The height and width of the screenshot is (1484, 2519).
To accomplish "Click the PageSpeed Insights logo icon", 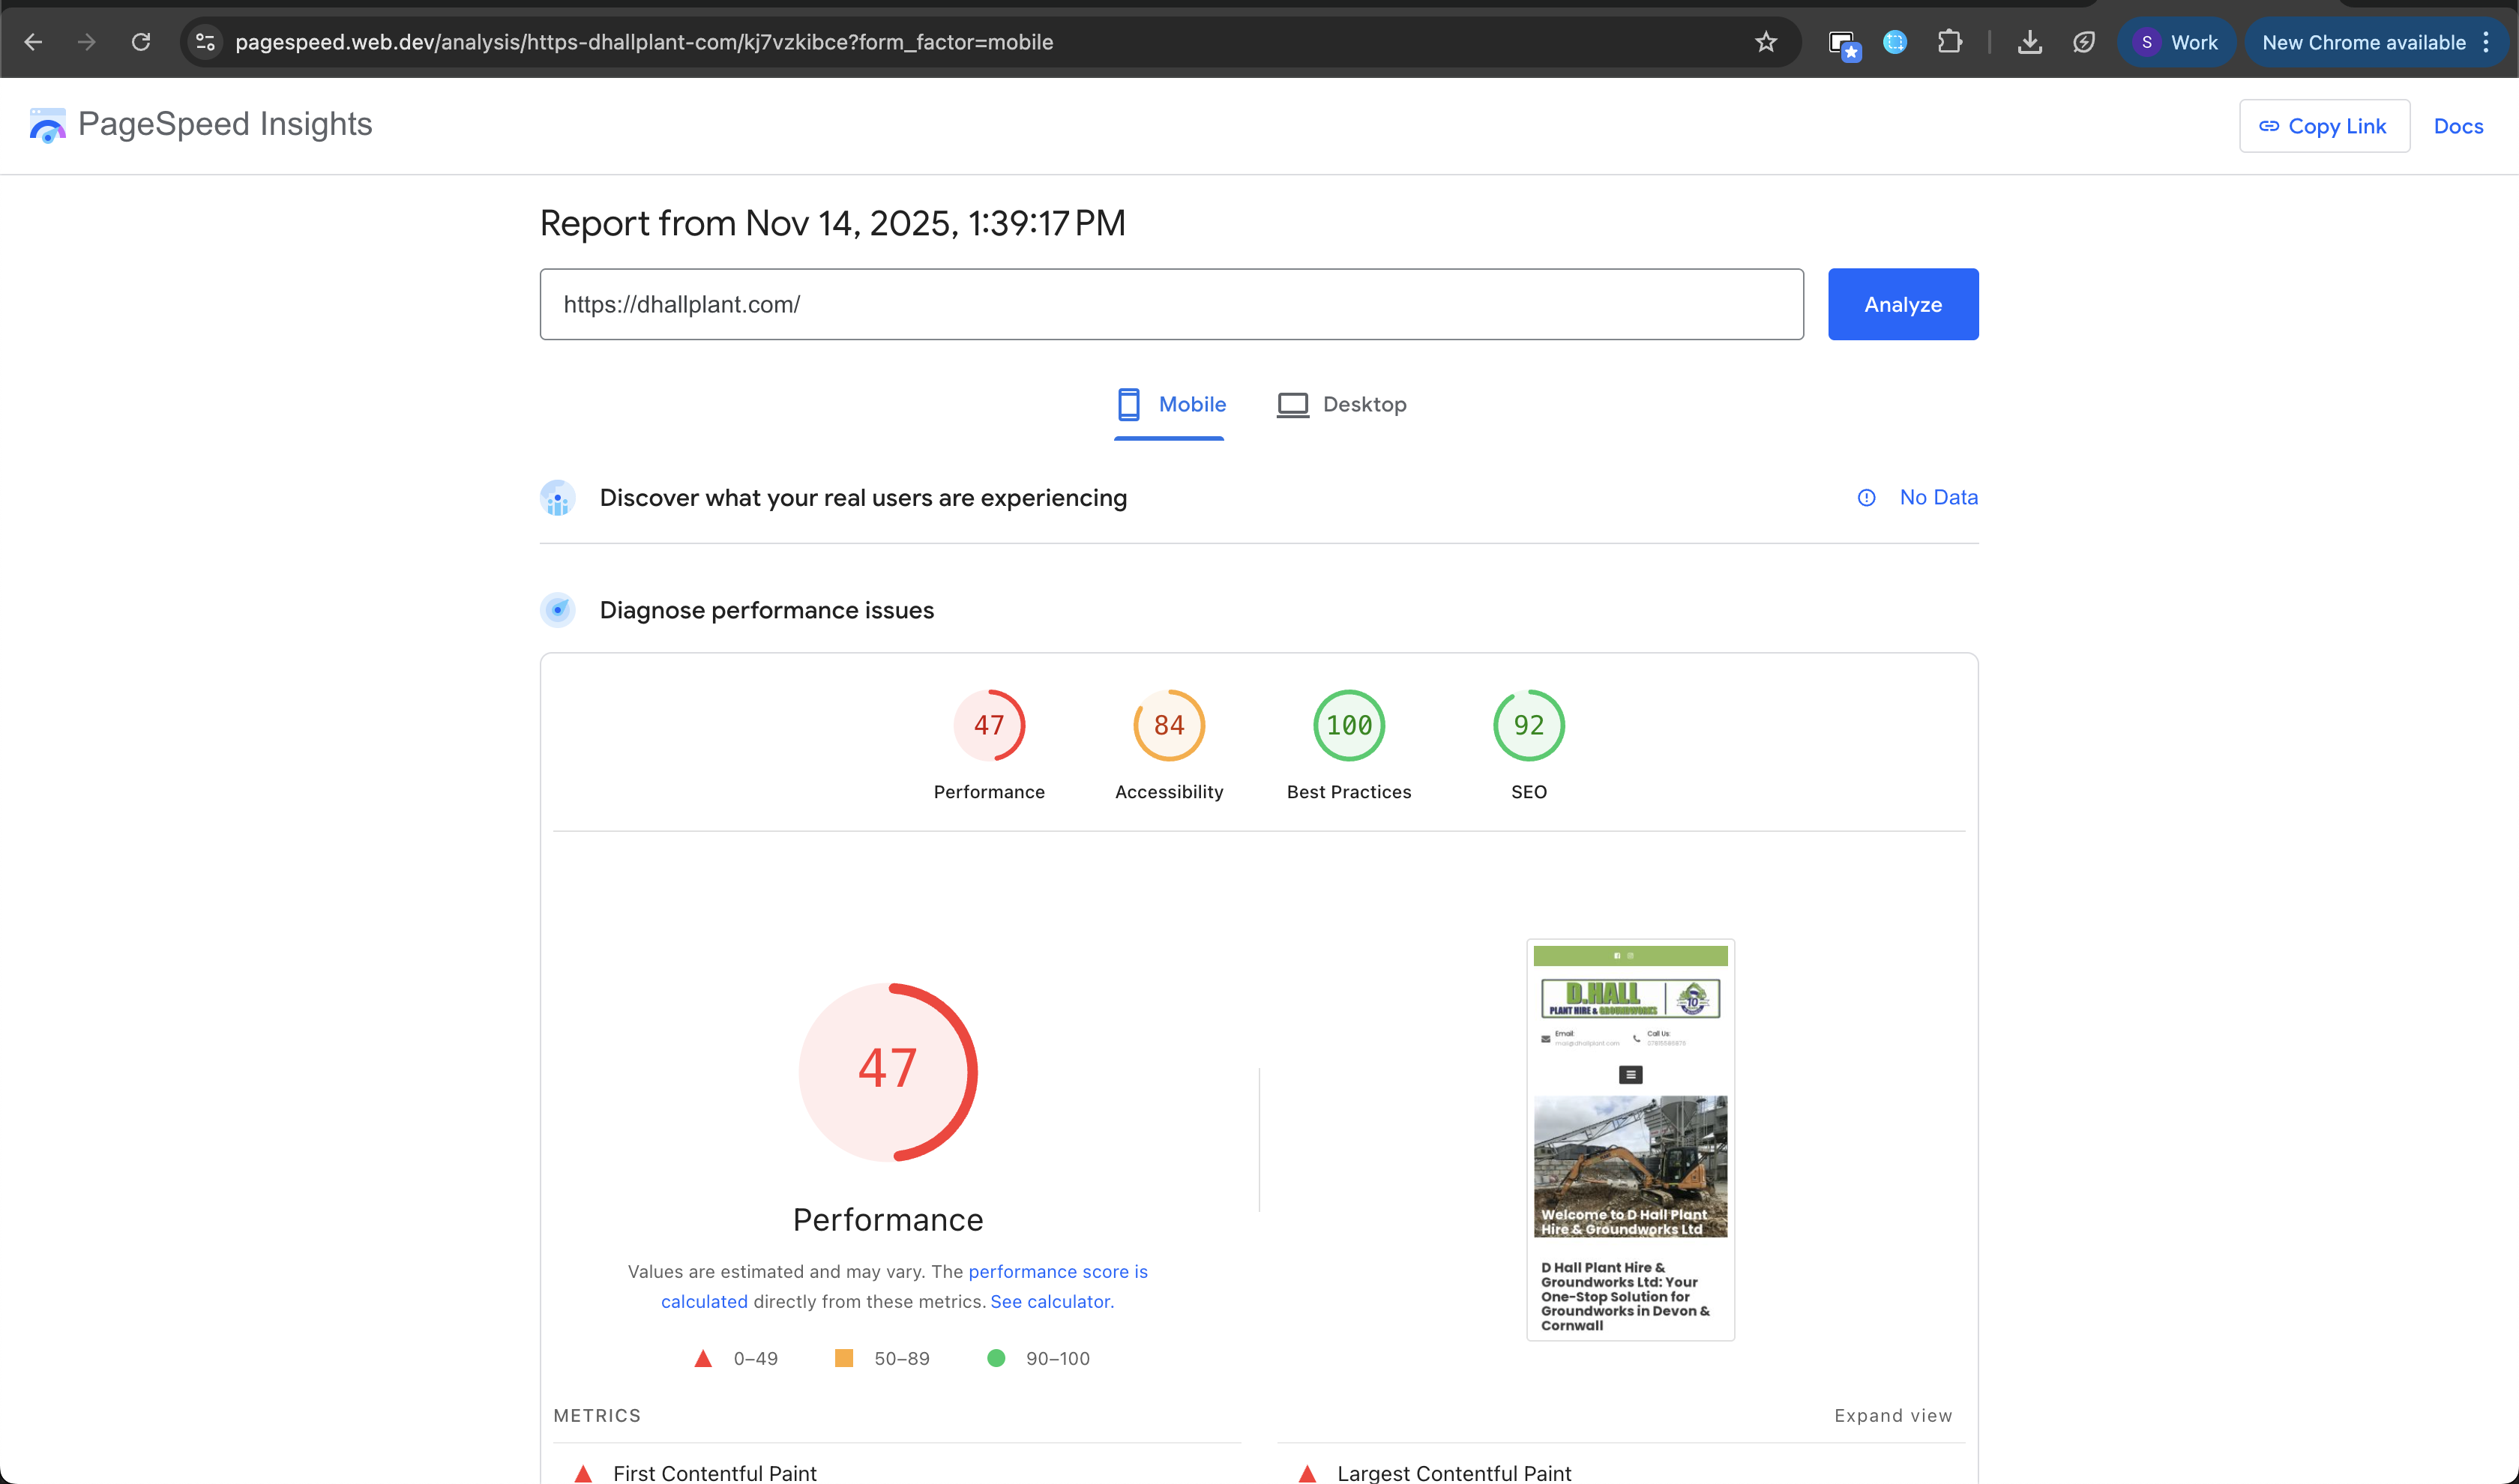I will (x=46, y=124).
